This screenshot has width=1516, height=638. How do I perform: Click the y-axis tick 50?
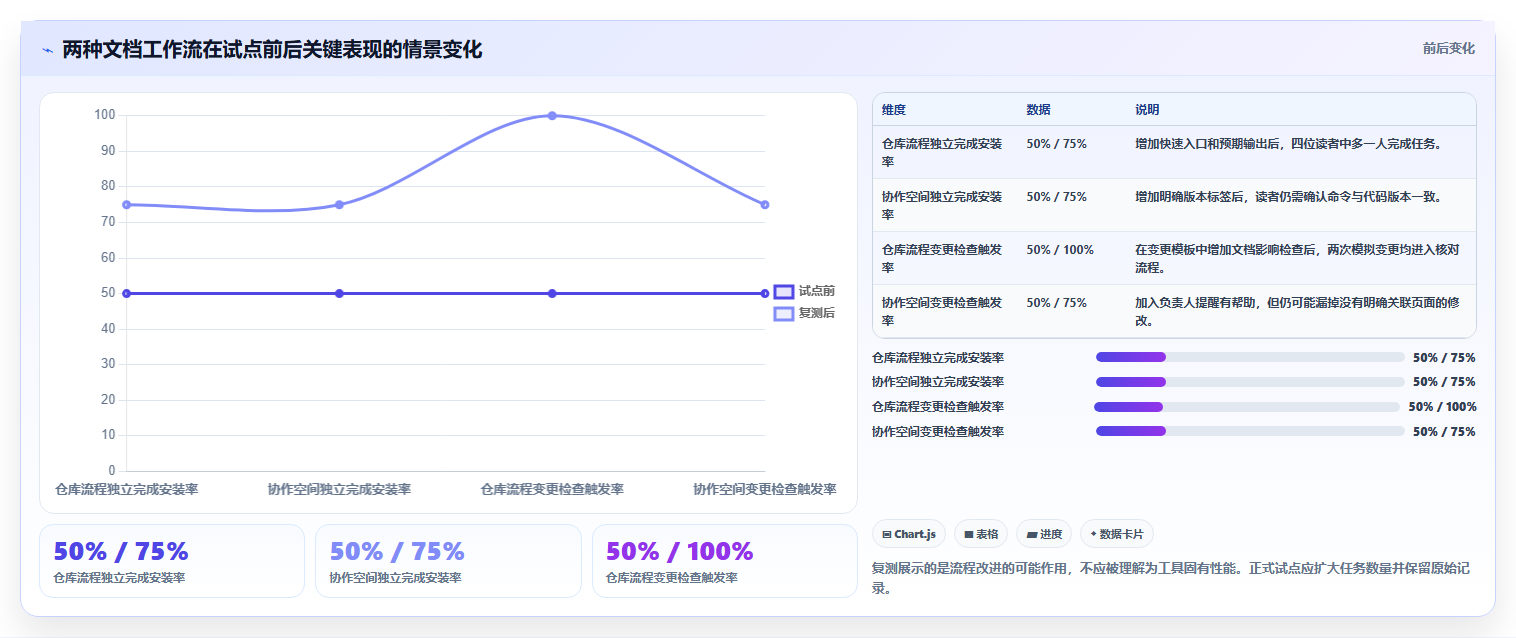pyautogui.click(x=108, y=293)
